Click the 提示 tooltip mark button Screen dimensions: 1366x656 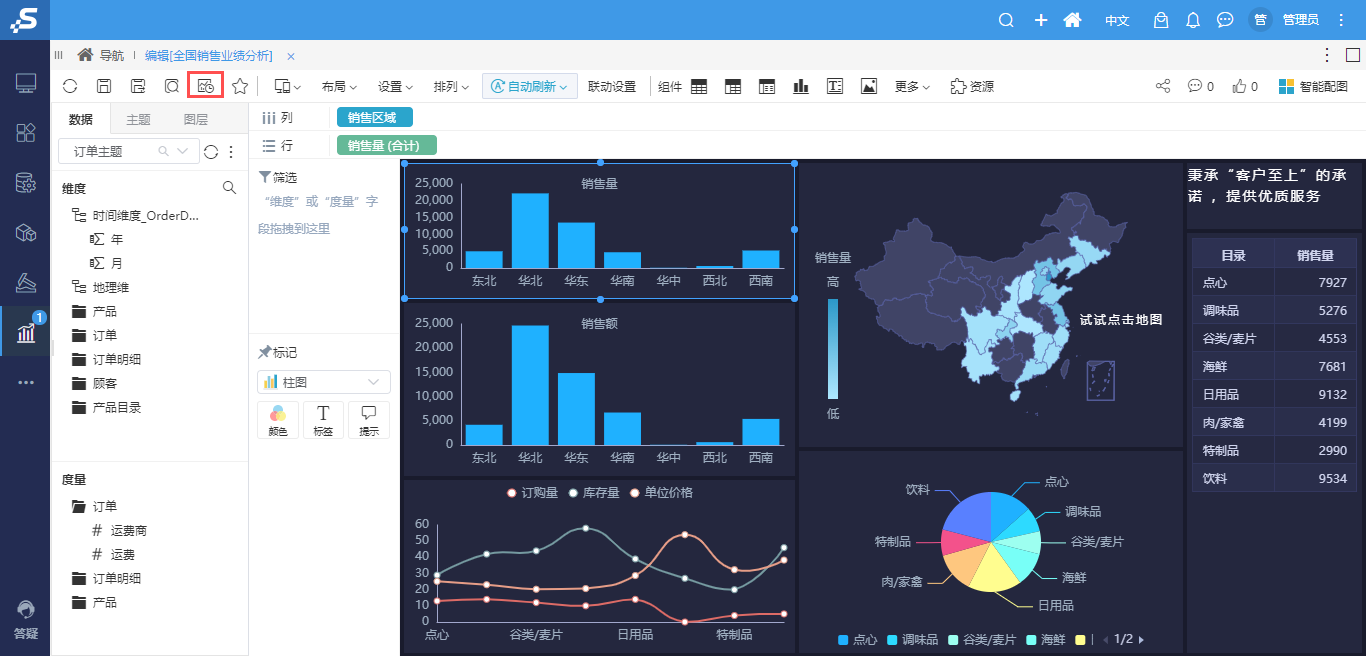(369, 420)
